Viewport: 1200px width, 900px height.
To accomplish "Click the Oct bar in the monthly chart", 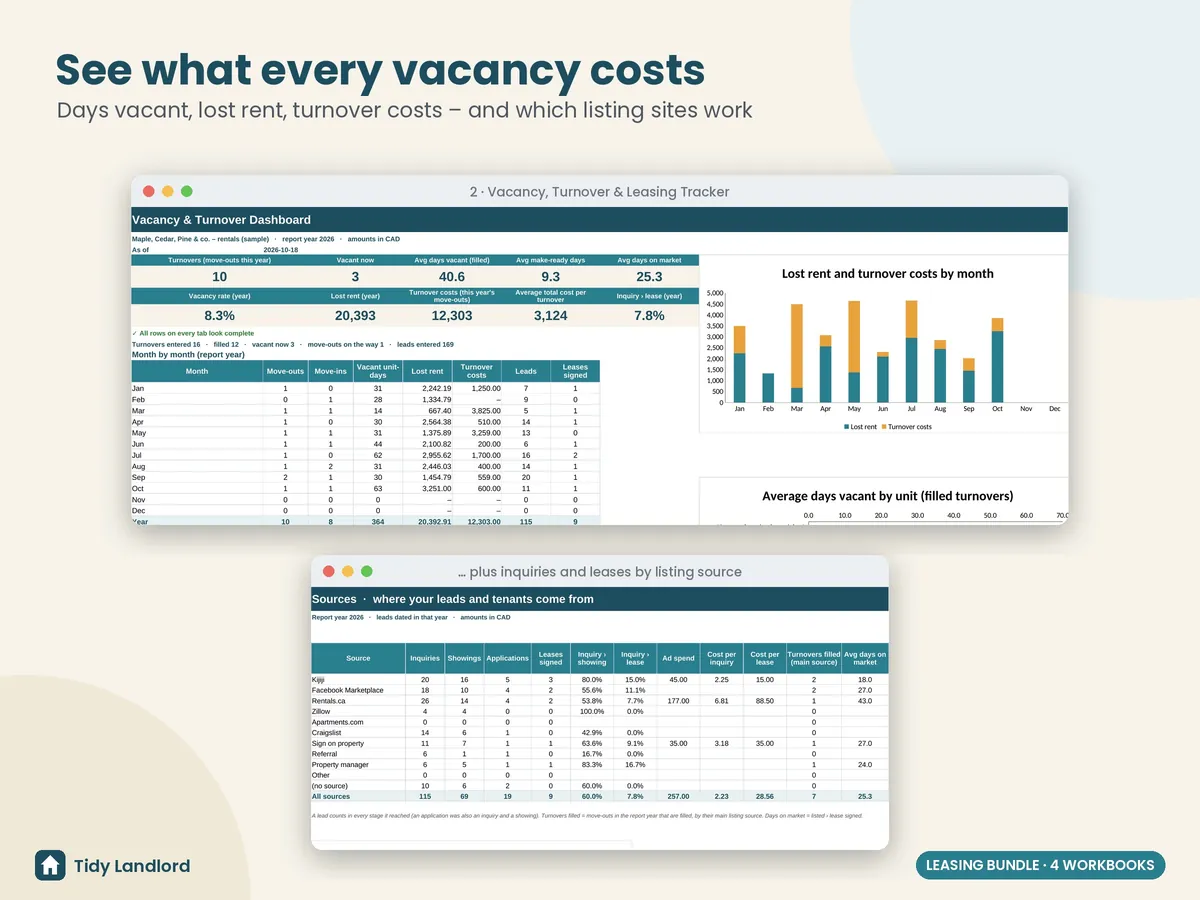I will click(x=997, y=360).
